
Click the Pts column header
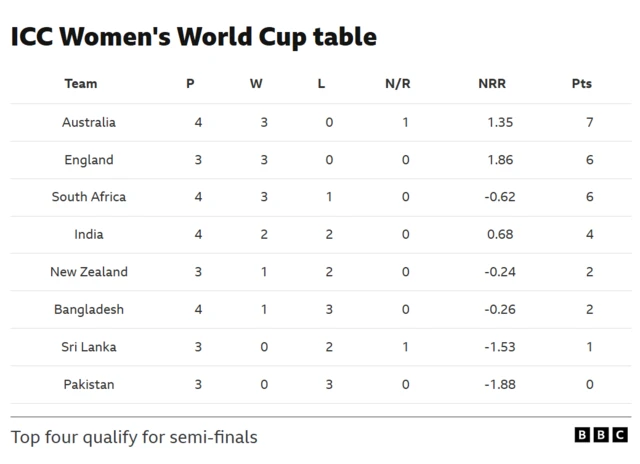(581, 84)
